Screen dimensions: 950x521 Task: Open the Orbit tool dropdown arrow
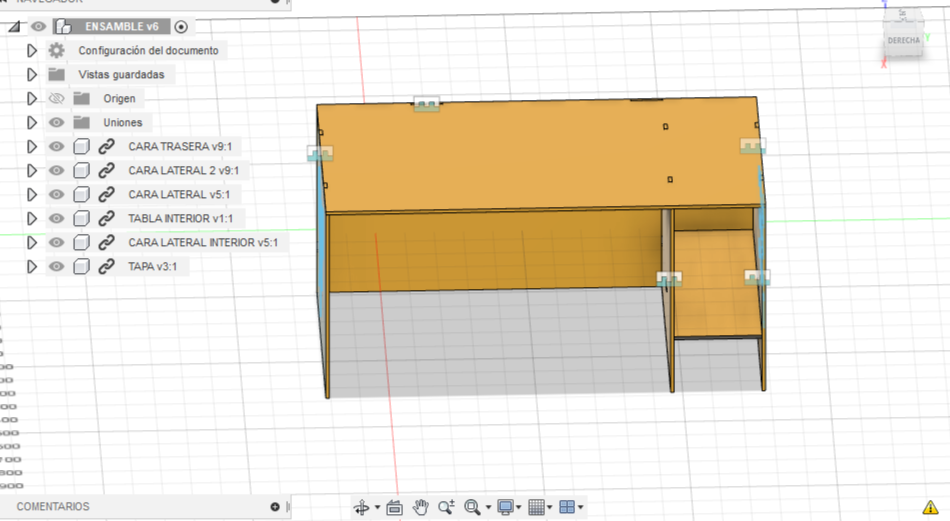click(377, 508)
